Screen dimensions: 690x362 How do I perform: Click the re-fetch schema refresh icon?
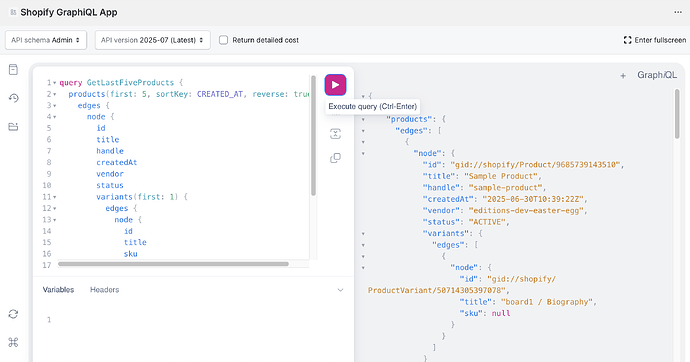tap(13, 314)
